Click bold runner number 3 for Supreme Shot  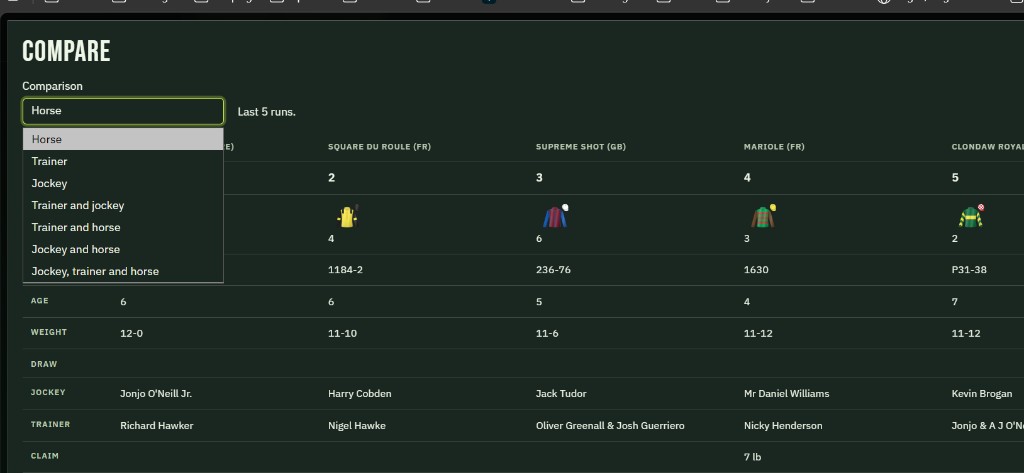click(539, 178)
